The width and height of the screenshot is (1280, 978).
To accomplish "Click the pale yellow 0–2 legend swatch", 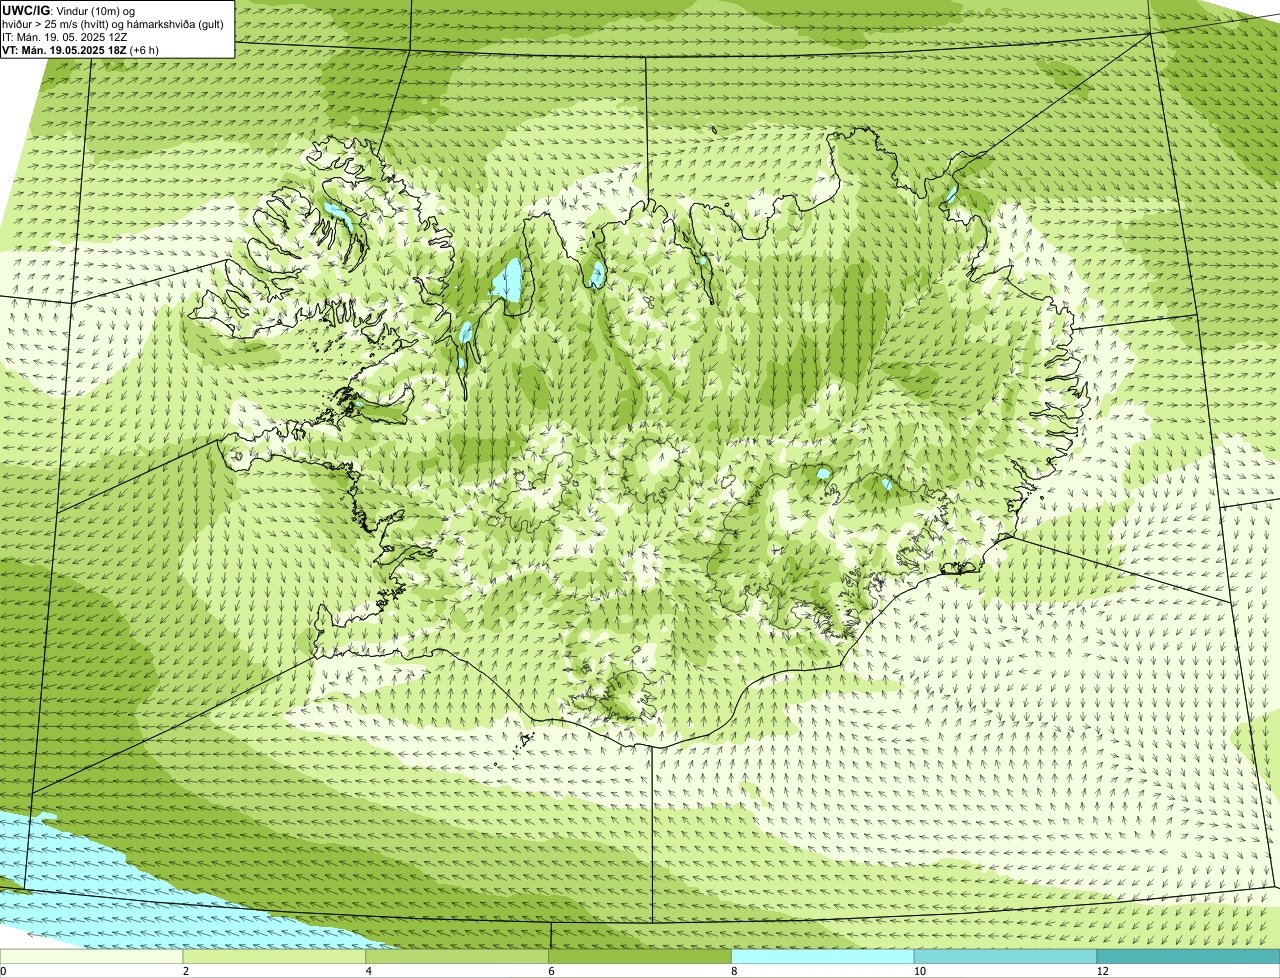I will coord(92,956).
